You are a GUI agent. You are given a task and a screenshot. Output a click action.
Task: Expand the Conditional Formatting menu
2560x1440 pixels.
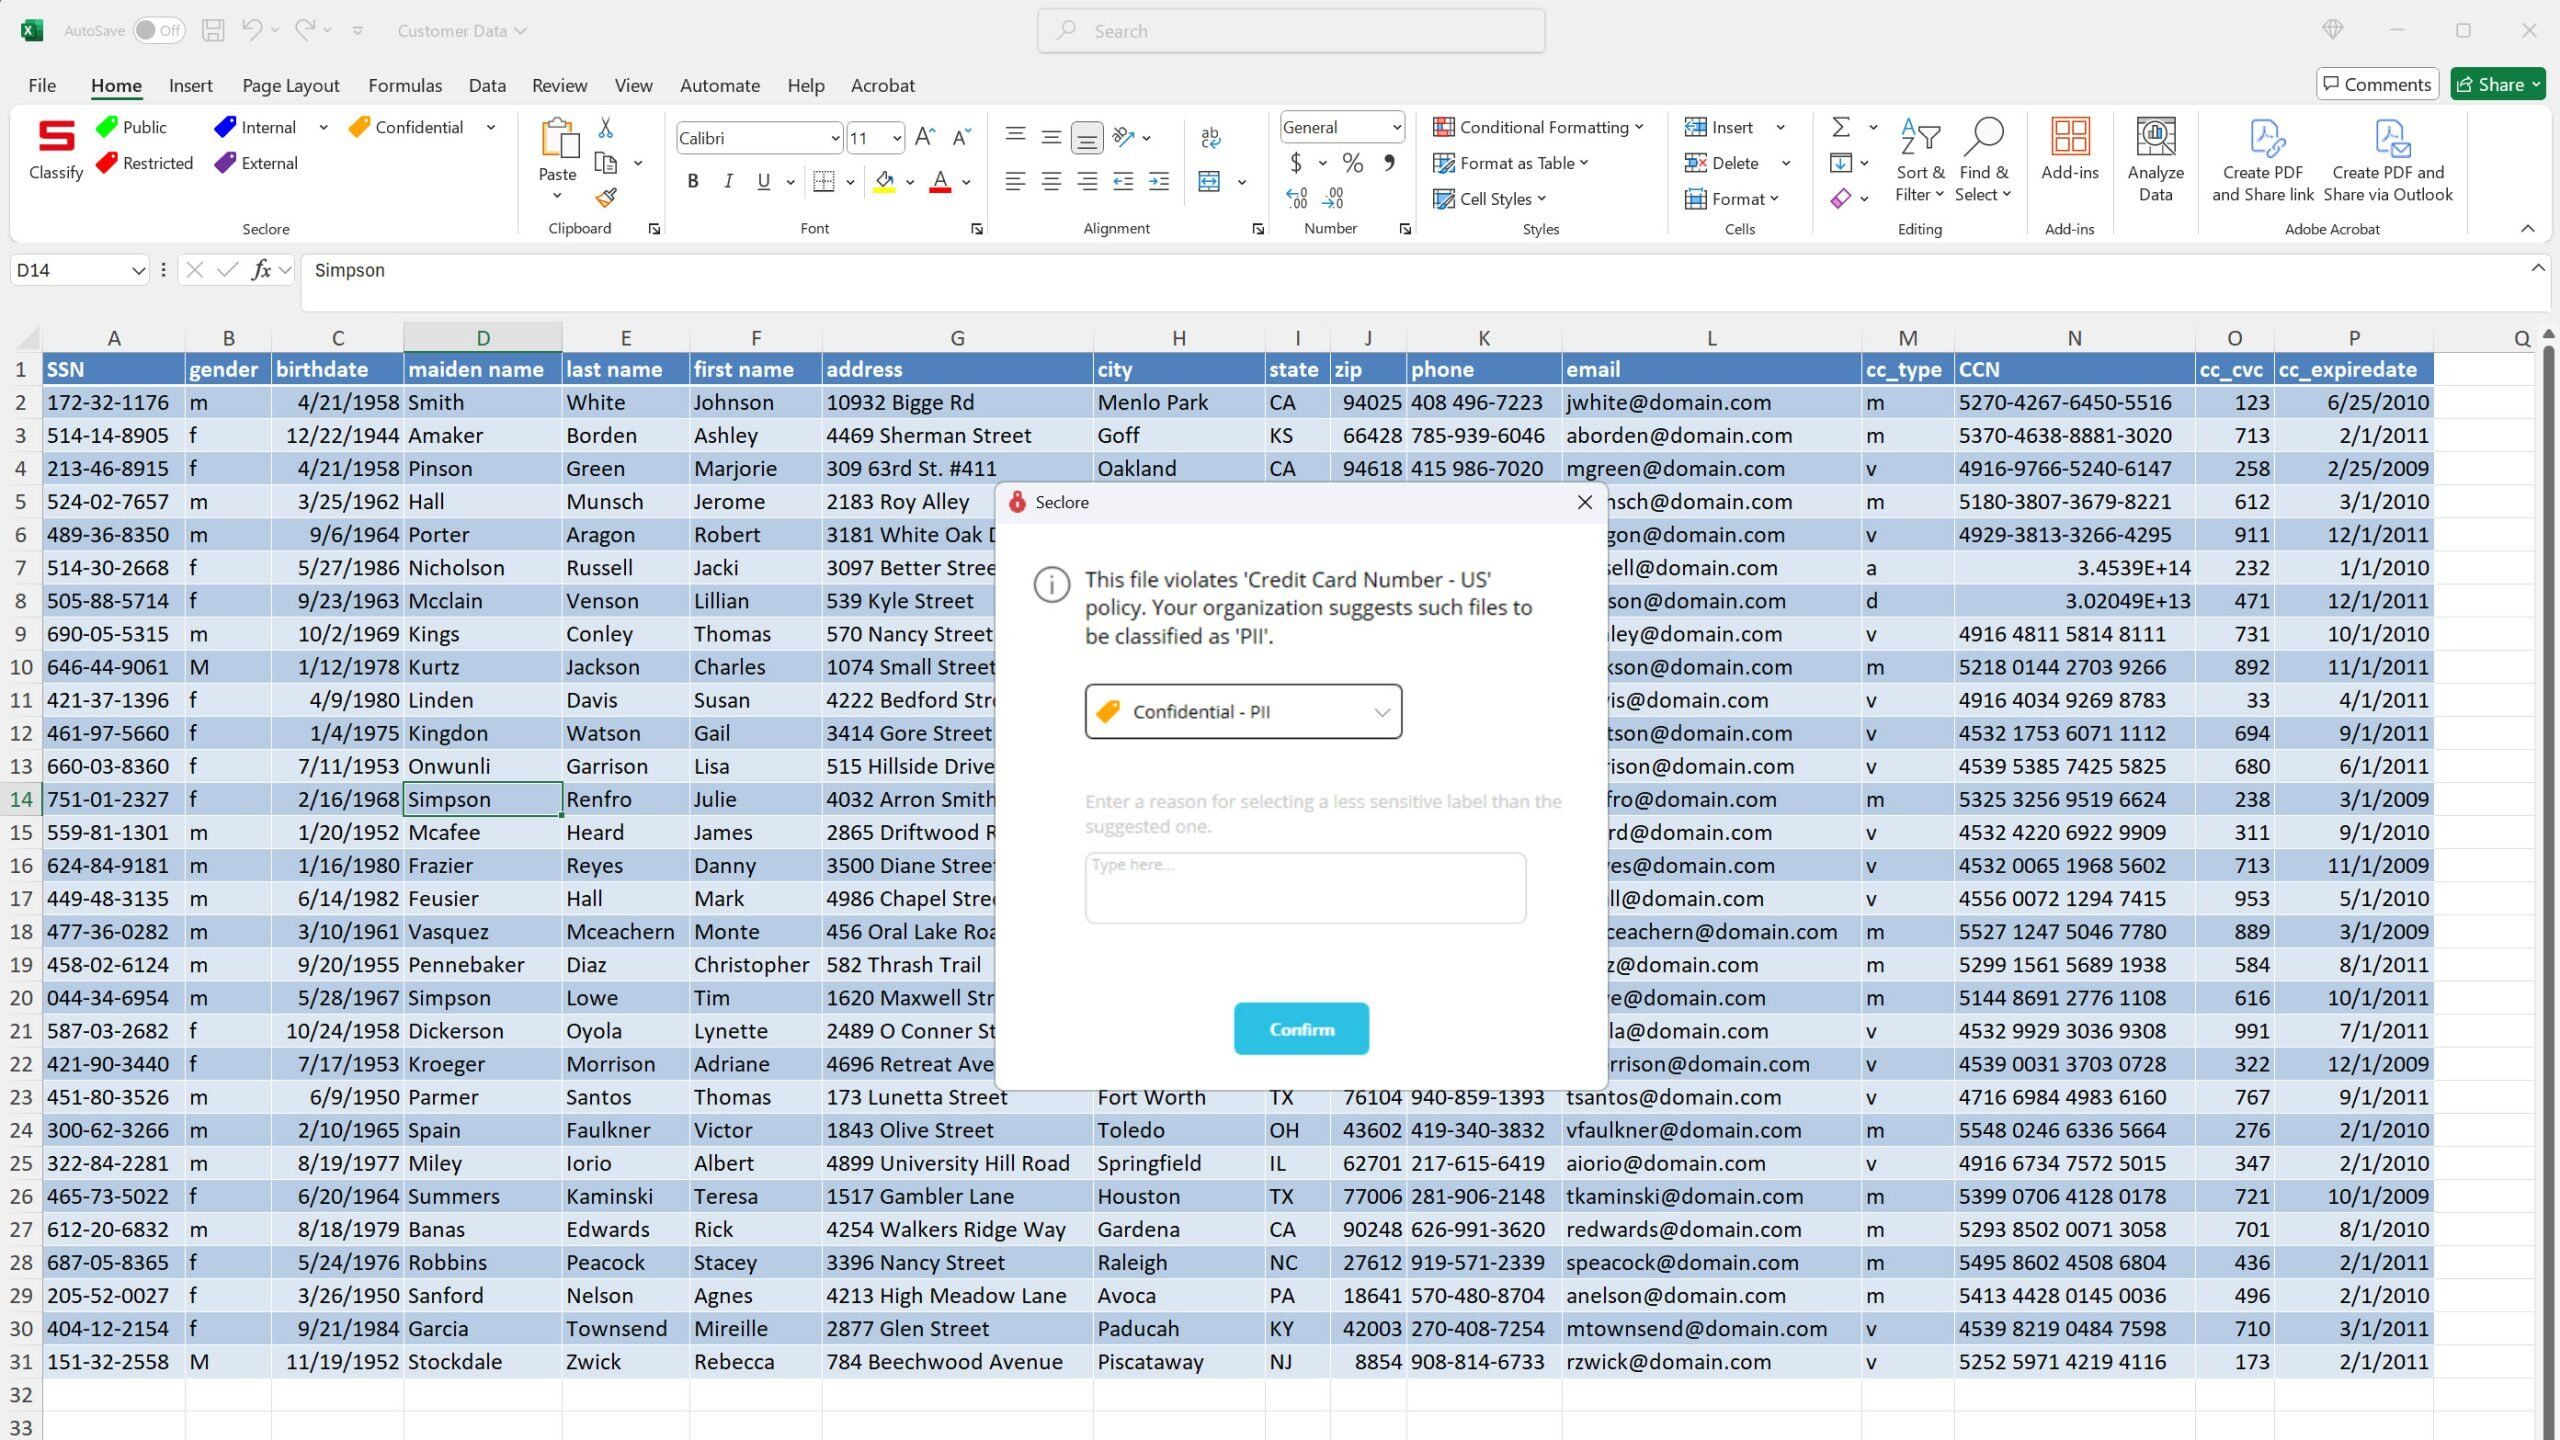[1538, 127]
